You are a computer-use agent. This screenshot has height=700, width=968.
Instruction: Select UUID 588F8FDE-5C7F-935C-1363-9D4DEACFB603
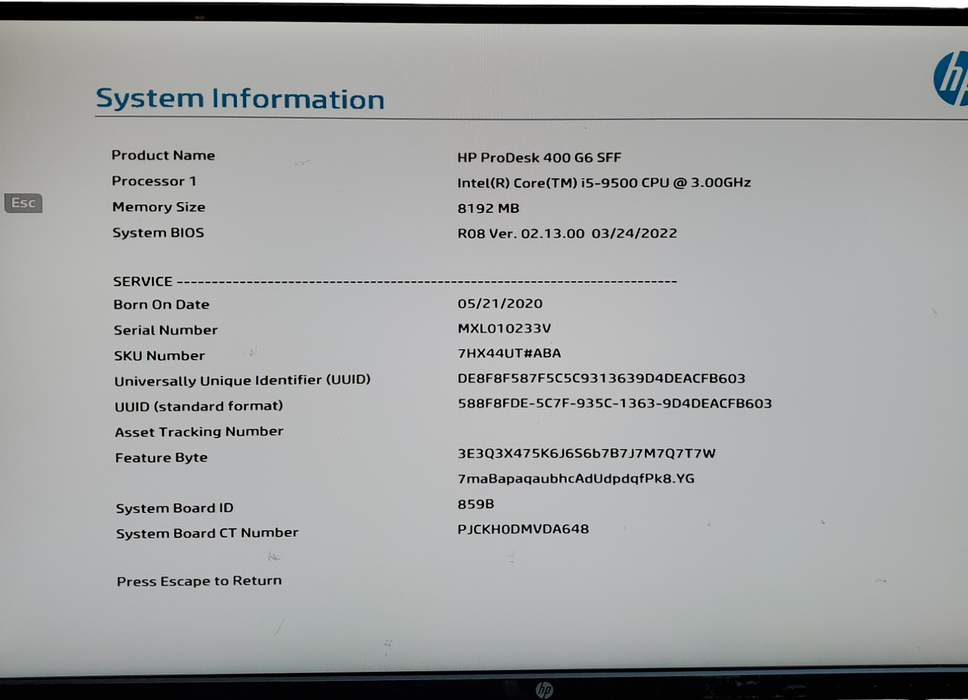[x=615, y=404]
